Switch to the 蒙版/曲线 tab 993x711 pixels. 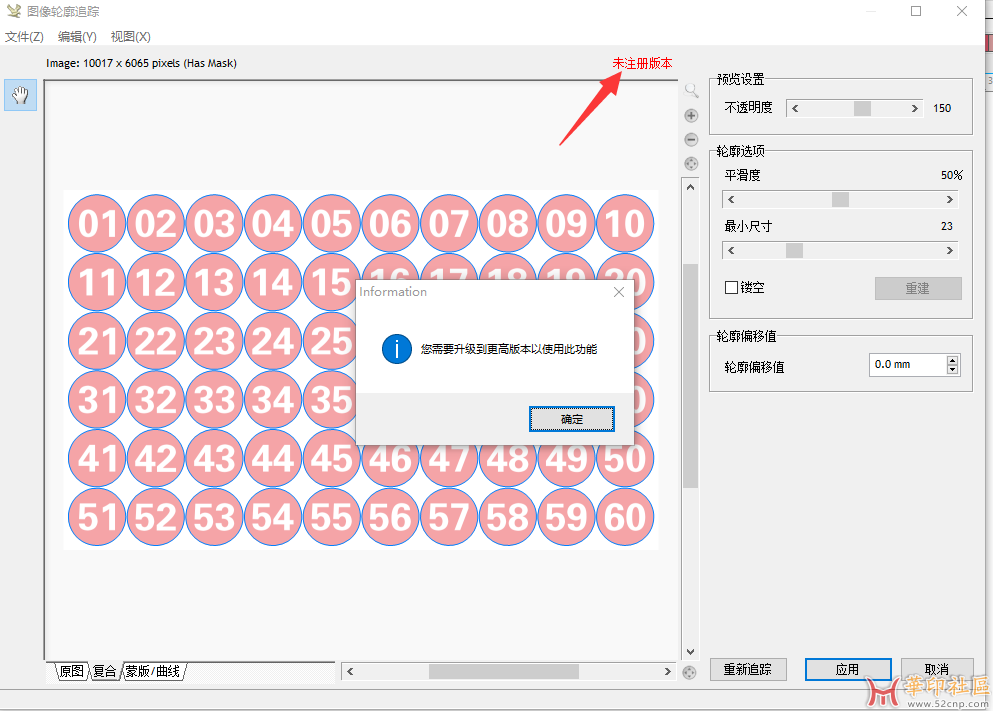tap(153, 671)
